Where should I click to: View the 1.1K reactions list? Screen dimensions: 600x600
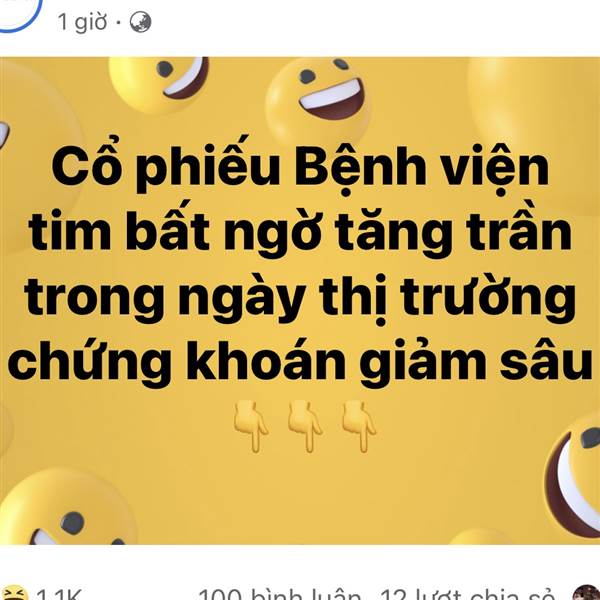coord(59,594)
